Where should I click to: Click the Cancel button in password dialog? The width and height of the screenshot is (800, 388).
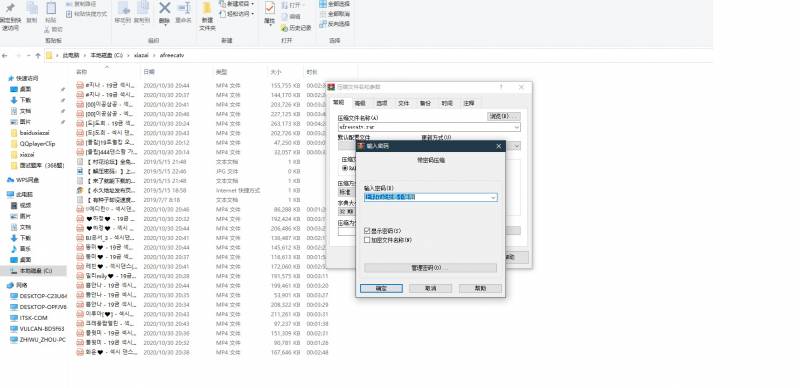431,288
